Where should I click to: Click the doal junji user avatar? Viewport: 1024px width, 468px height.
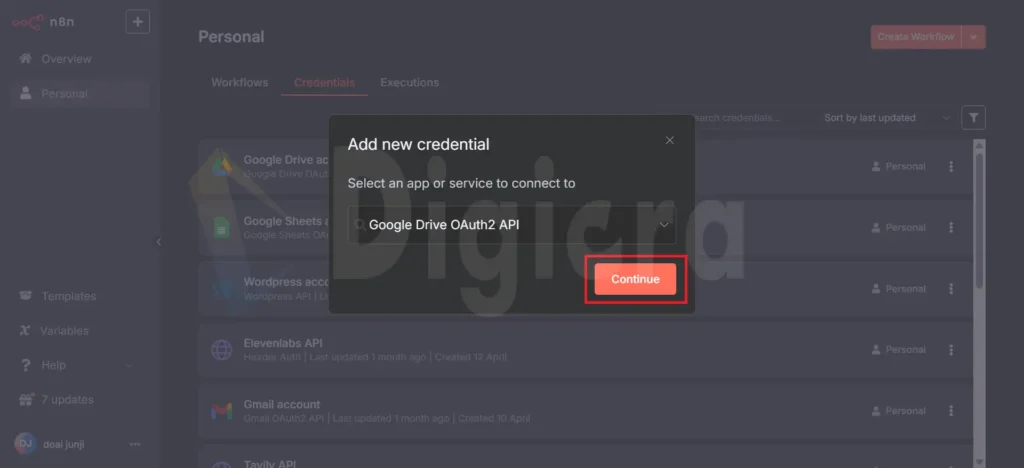(25, 444)
